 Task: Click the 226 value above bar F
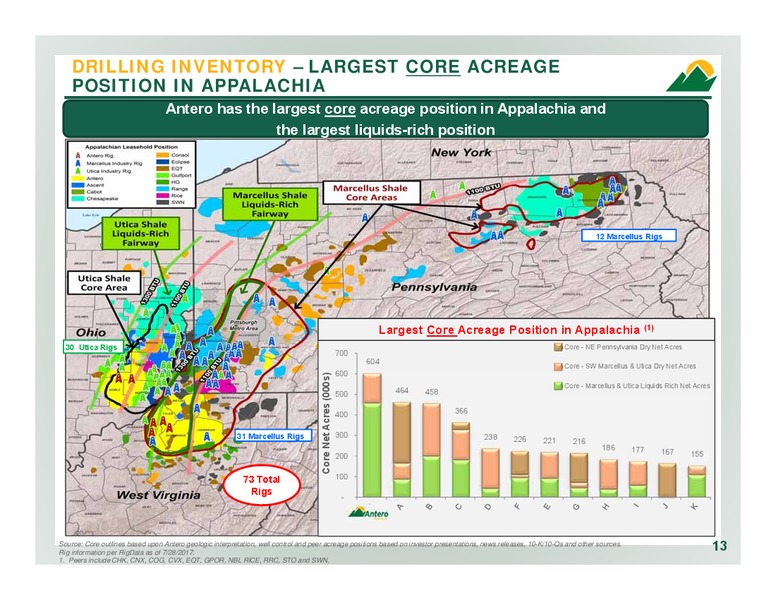pos(520,439)
